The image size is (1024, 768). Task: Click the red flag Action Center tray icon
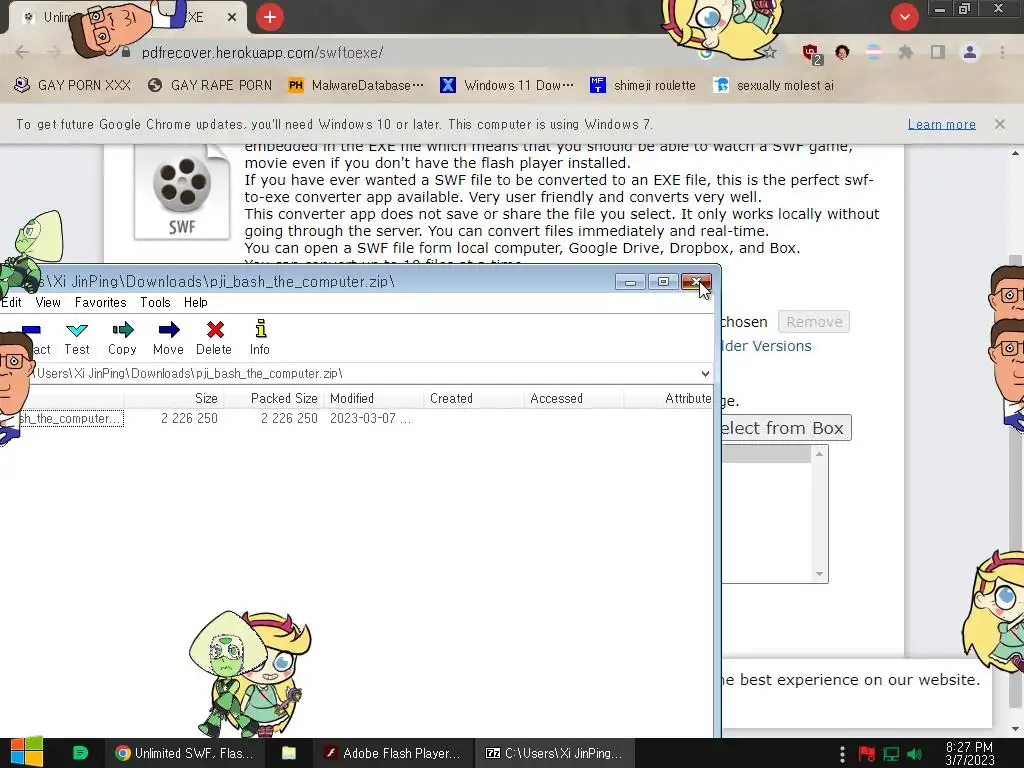pos(867,754)
